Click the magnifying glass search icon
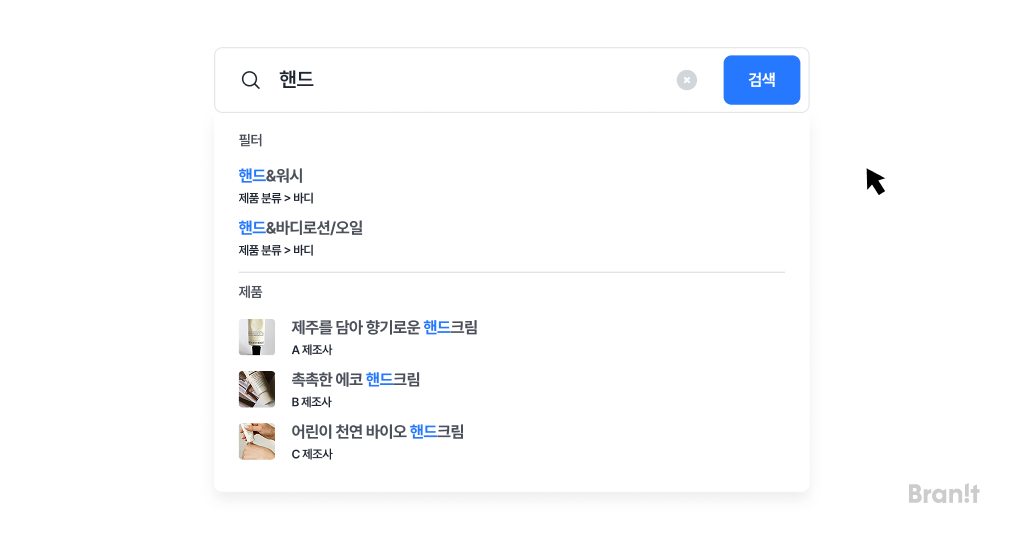The width and height of the screenshot is (1024, 540). coord(251,80)
